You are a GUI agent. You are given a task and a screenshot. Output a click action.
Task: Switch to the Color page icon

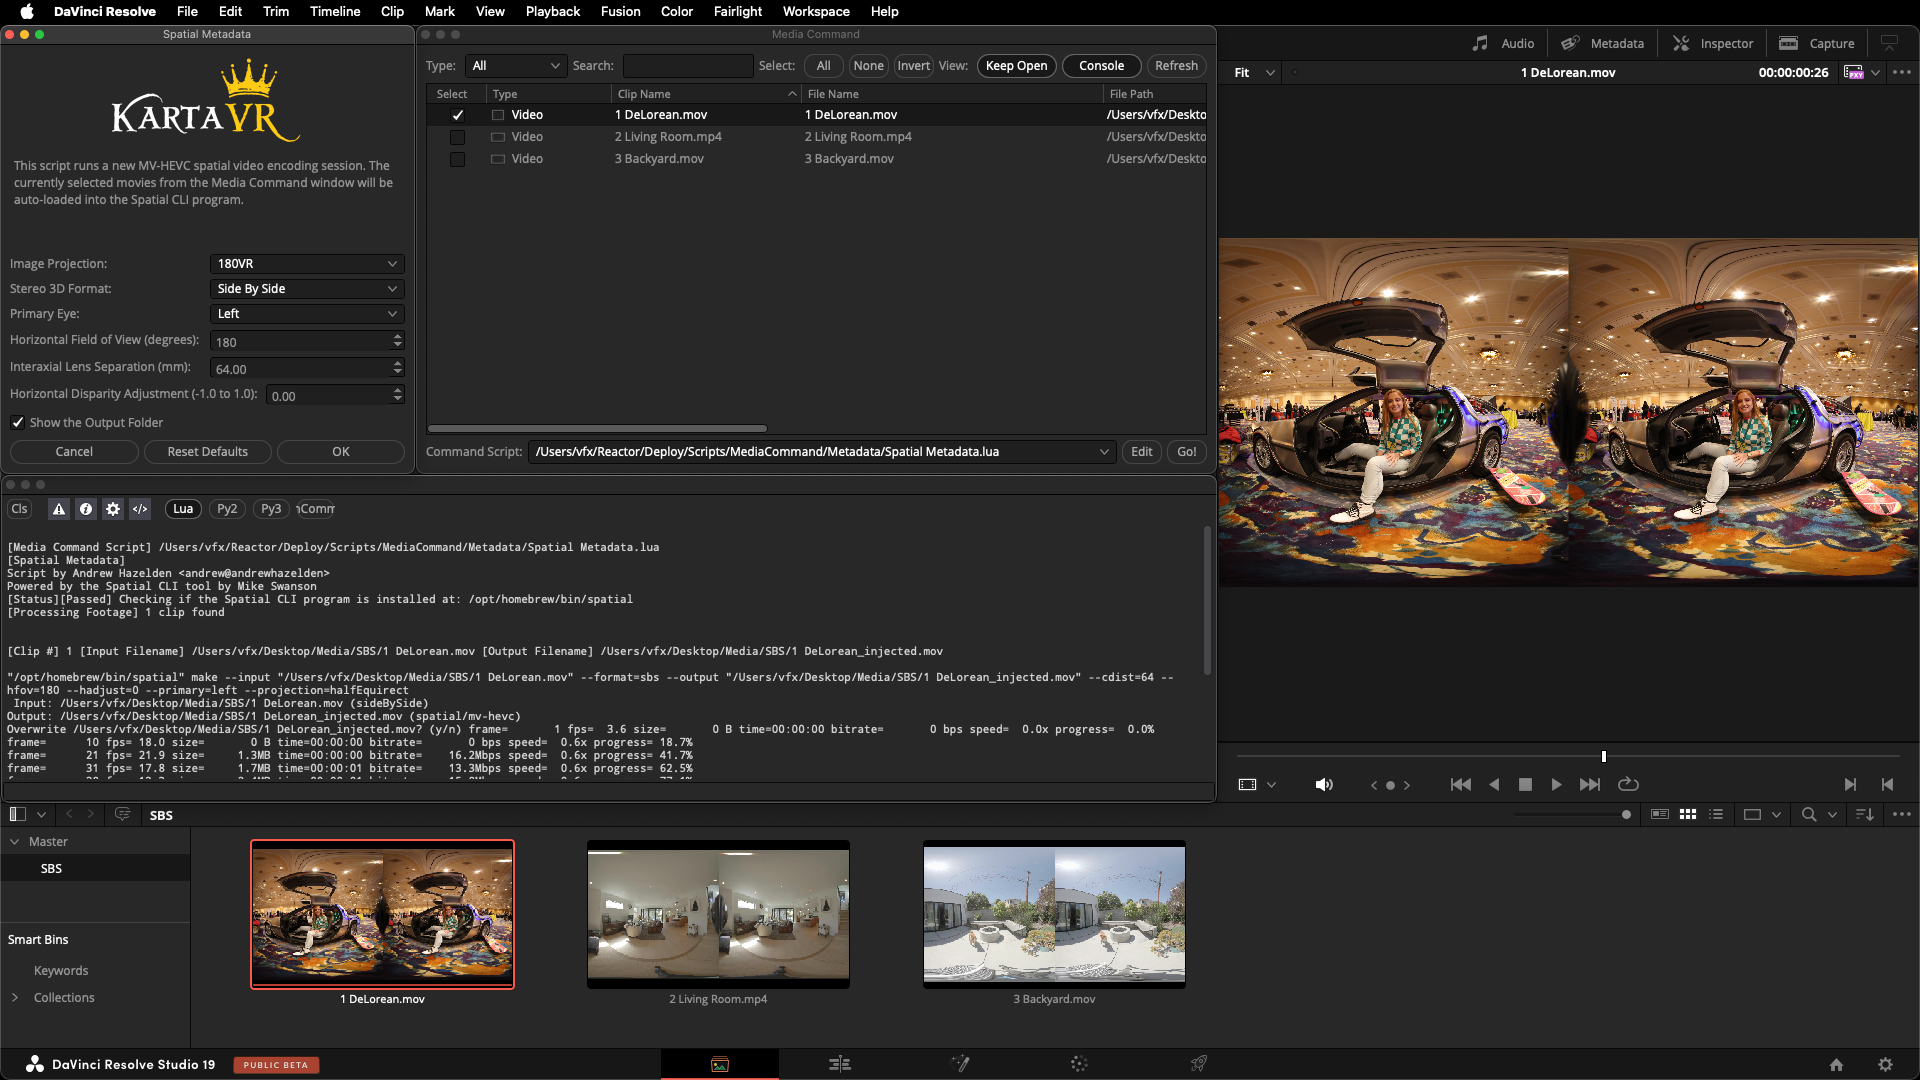point(1079,1064)
